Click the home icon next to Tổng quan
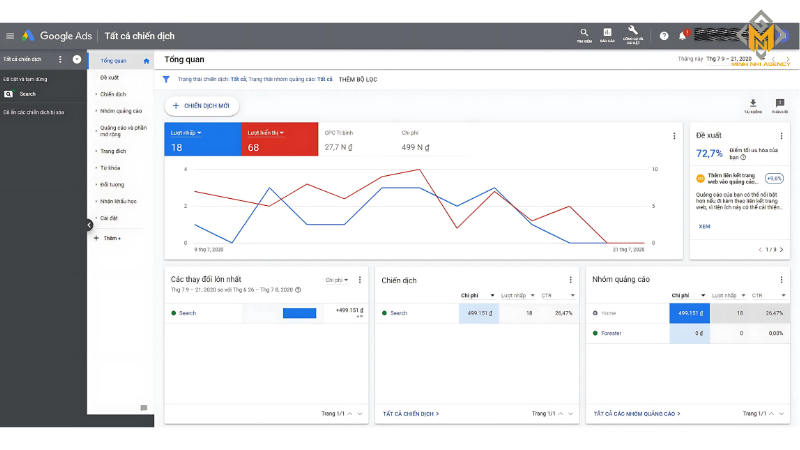Screen dimensions: 800x450 pos(146,61)
